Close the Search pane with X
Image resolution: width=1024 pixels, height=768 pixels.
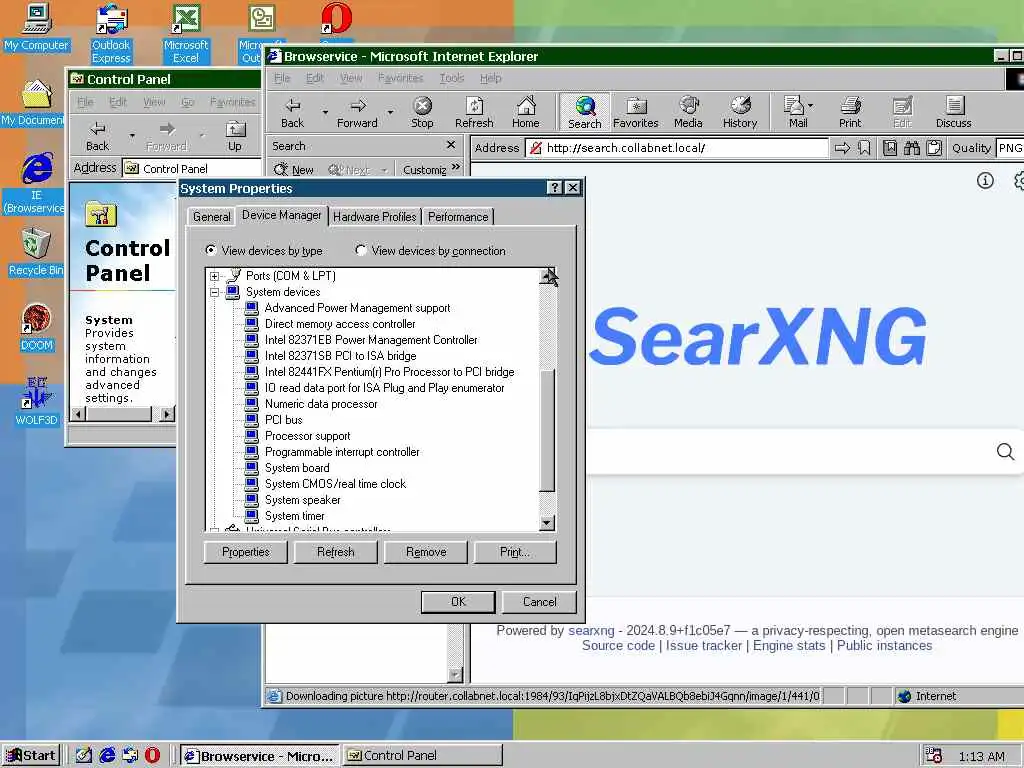(451, 145)
